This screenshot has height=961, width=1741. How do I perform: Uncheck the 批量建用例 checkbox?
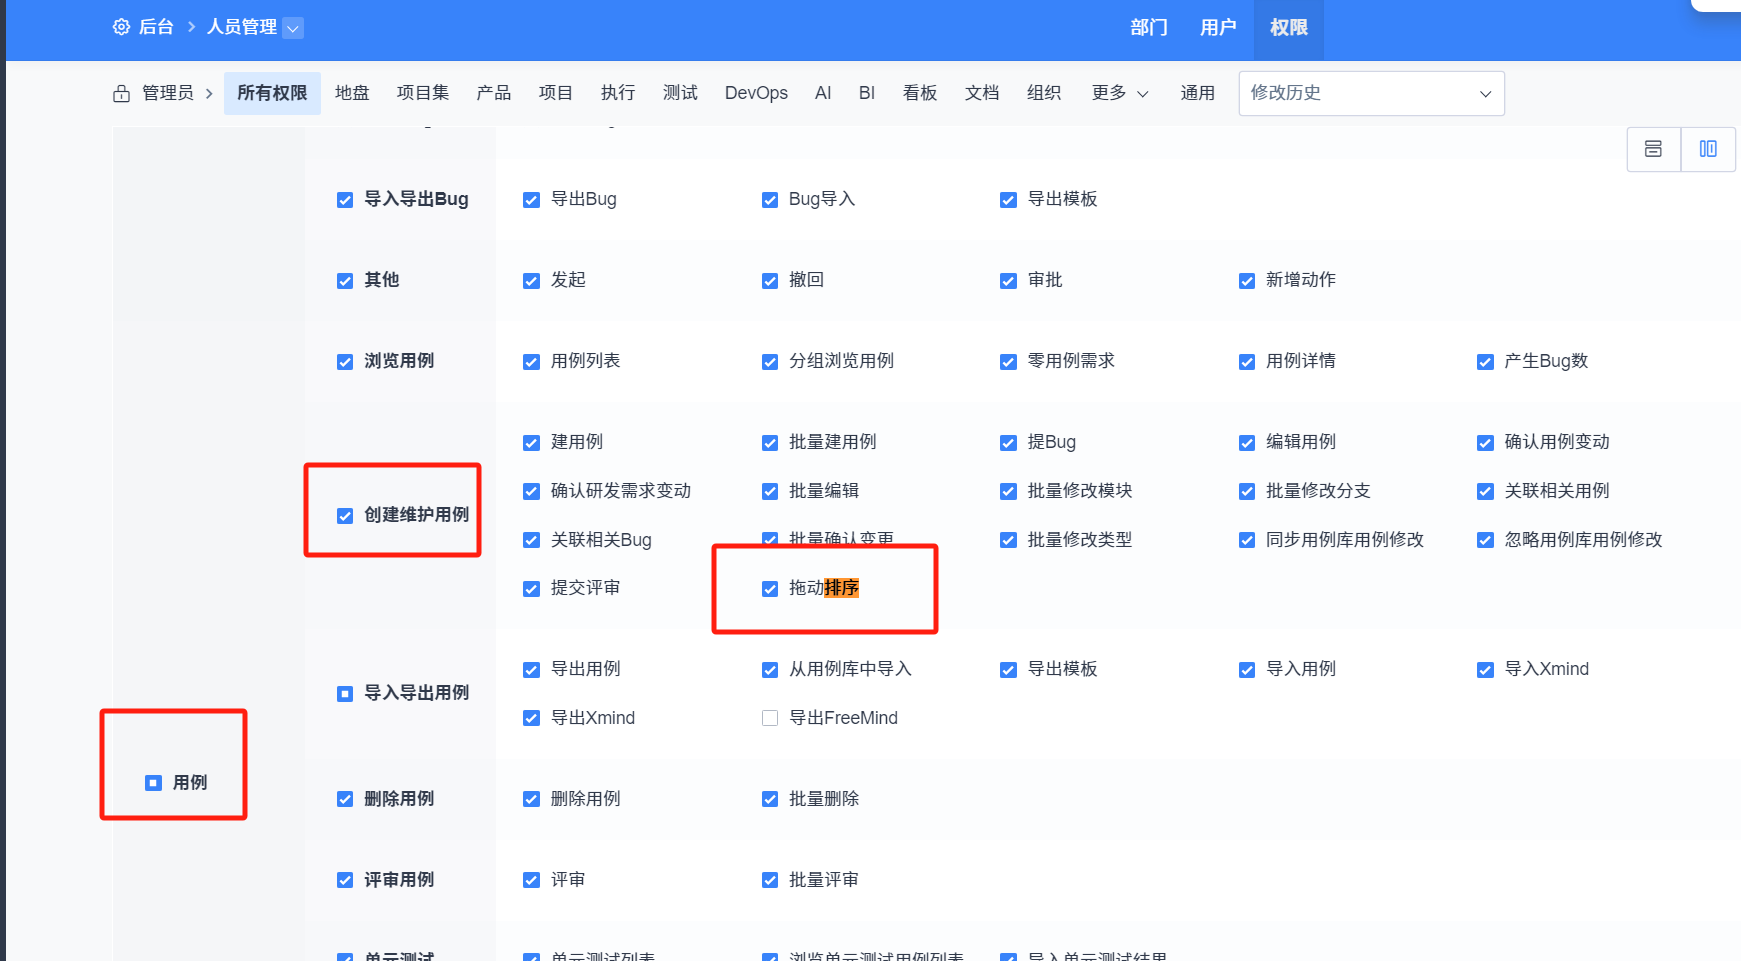pos(770,443)
